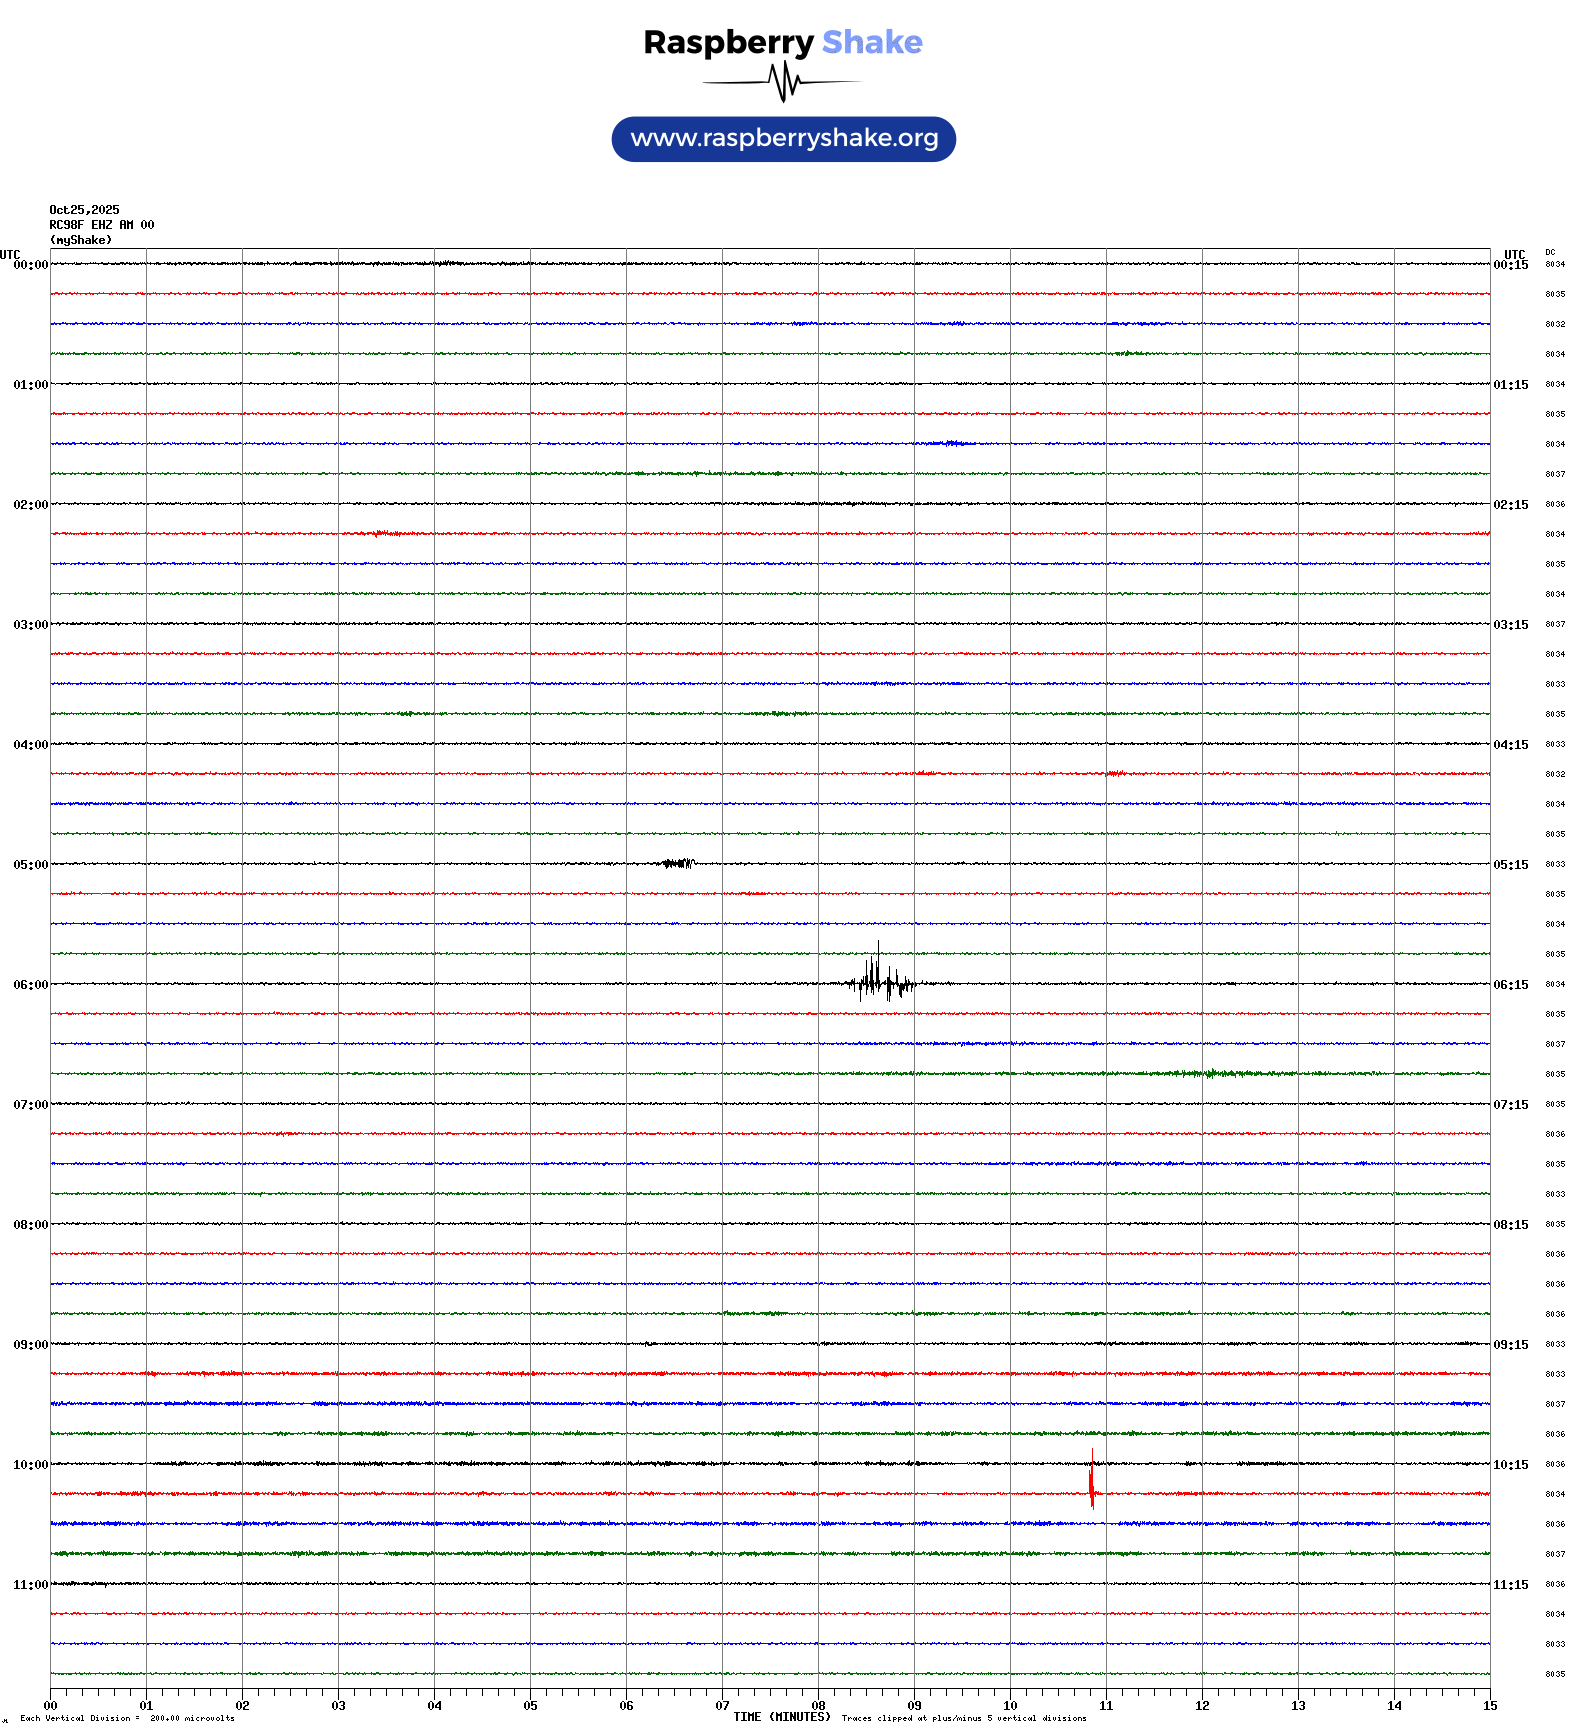This screenshot has height=1732, width=1570.
Task: Click minute 08 on the bottom axis
Action: 818,1706
